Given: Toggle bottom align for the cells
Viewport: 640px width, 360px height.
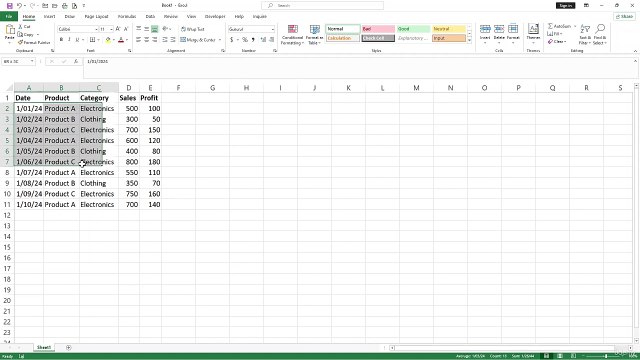Looking at the screenshot, I should 155,29.
